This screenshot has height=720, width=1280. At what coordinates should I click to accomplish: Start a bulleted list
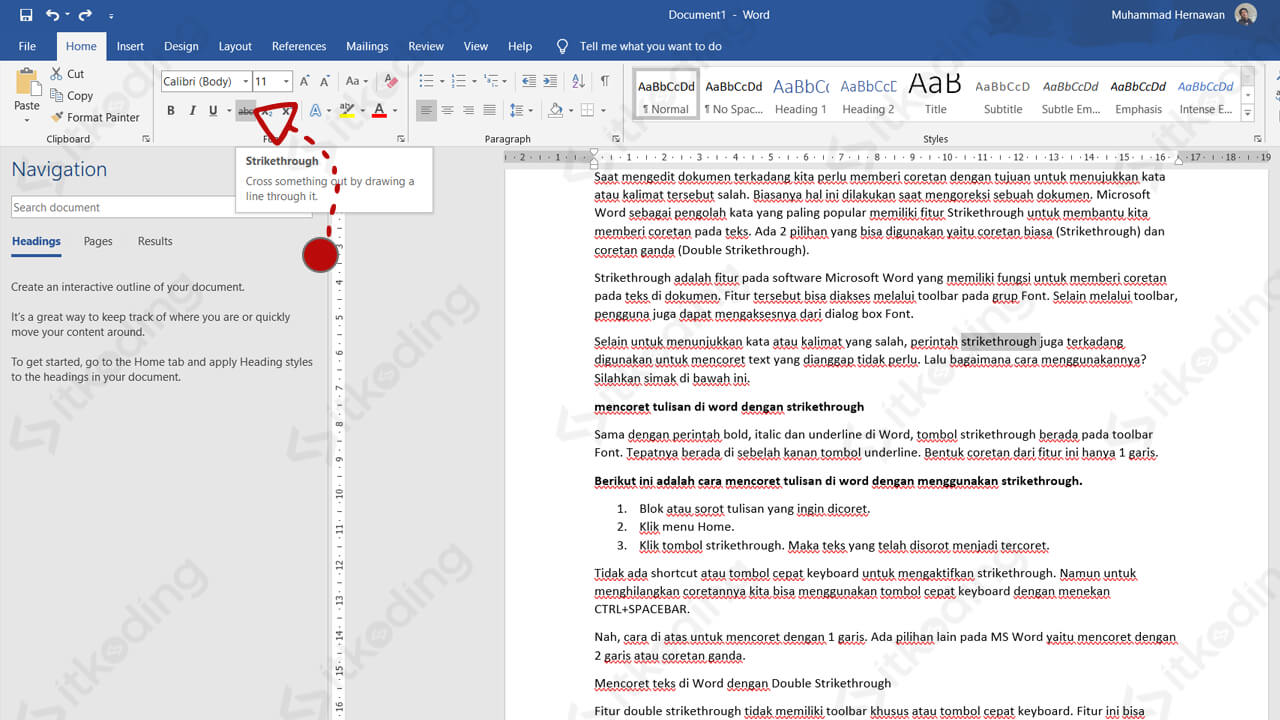(426, 82)
